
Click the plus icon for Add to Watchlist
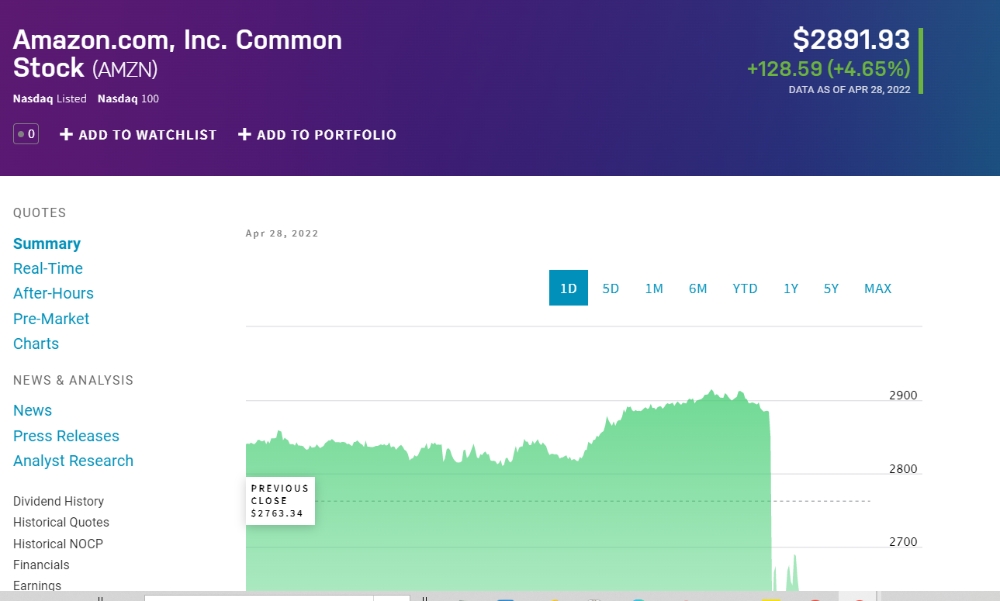click(66, 135)
